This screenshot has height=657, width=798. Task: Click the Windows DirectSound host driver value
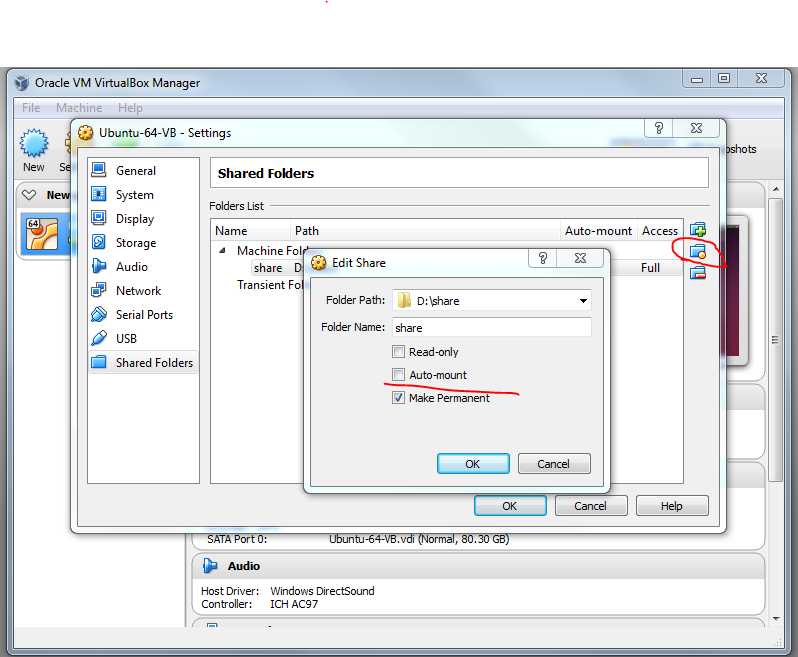point(322,591)
